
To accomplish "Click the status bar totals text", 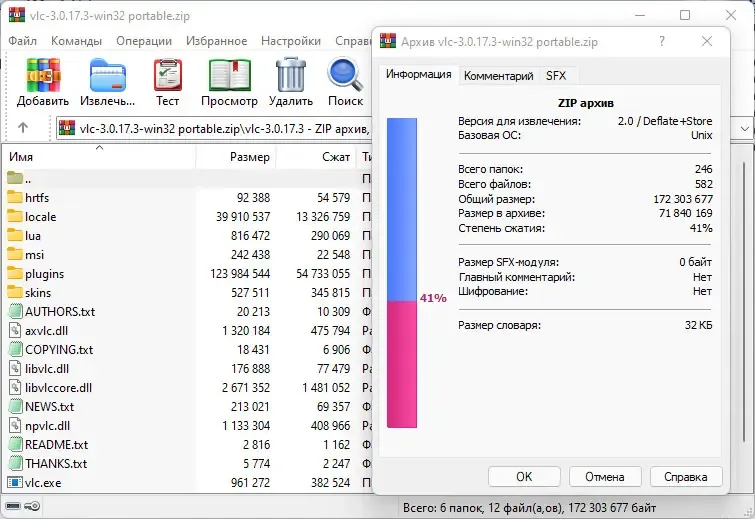I will [x=529, y=508].
